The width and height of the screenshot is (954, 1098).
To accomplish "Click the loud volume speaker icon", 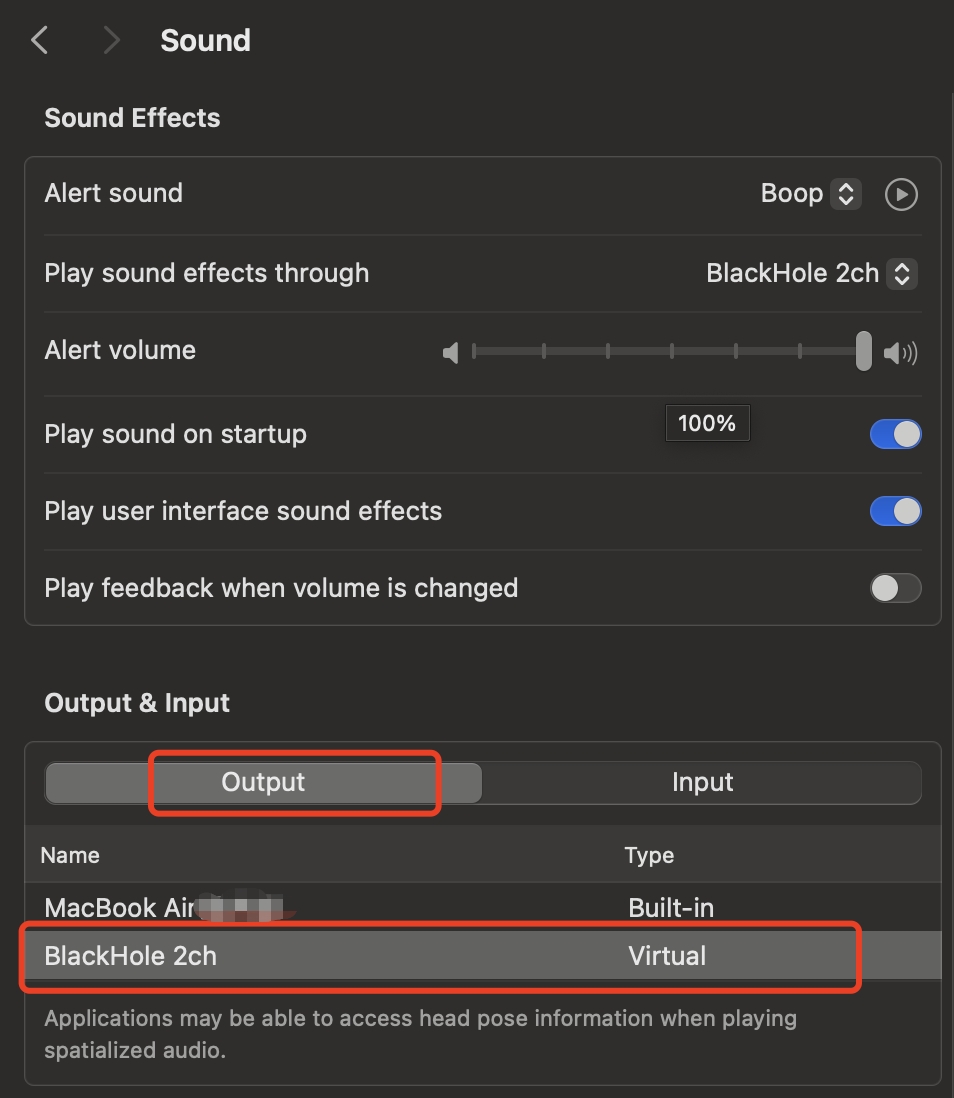I will (901, 352).
